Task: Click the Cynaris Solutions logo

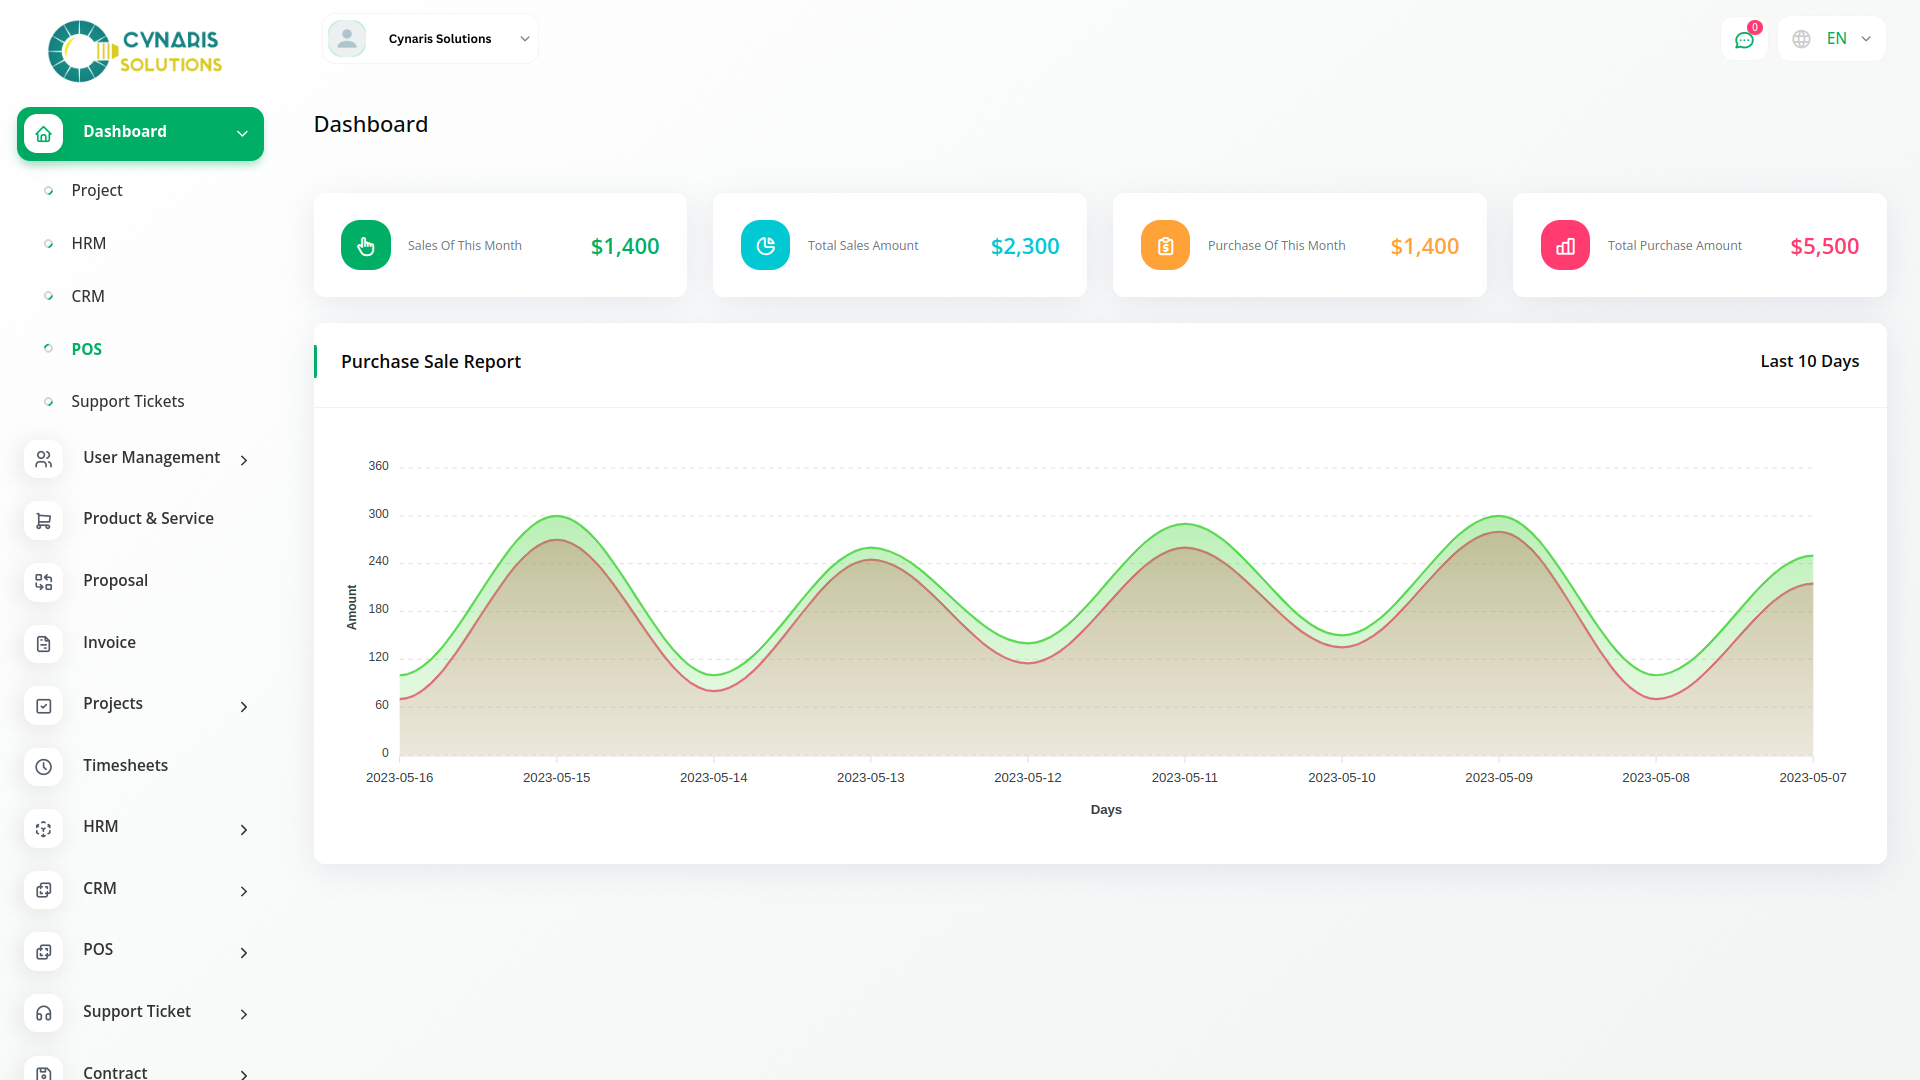Action: [x=135, y=51]
